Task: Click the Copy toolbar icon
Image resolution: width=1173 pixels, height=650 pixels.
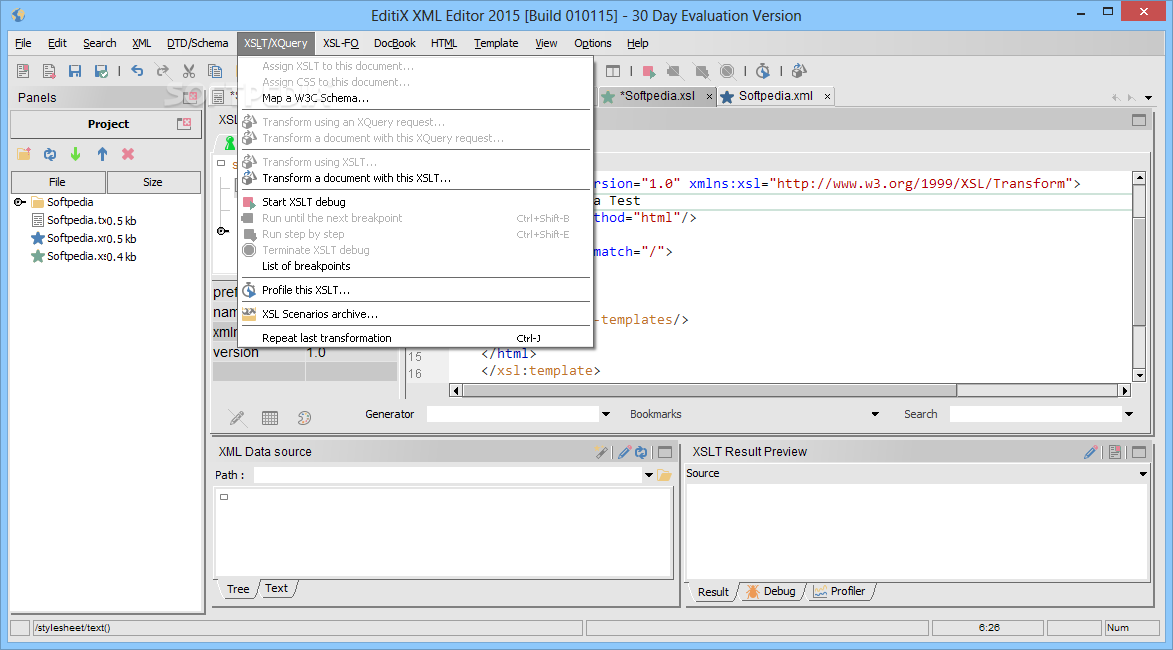Action: (215, 71)
